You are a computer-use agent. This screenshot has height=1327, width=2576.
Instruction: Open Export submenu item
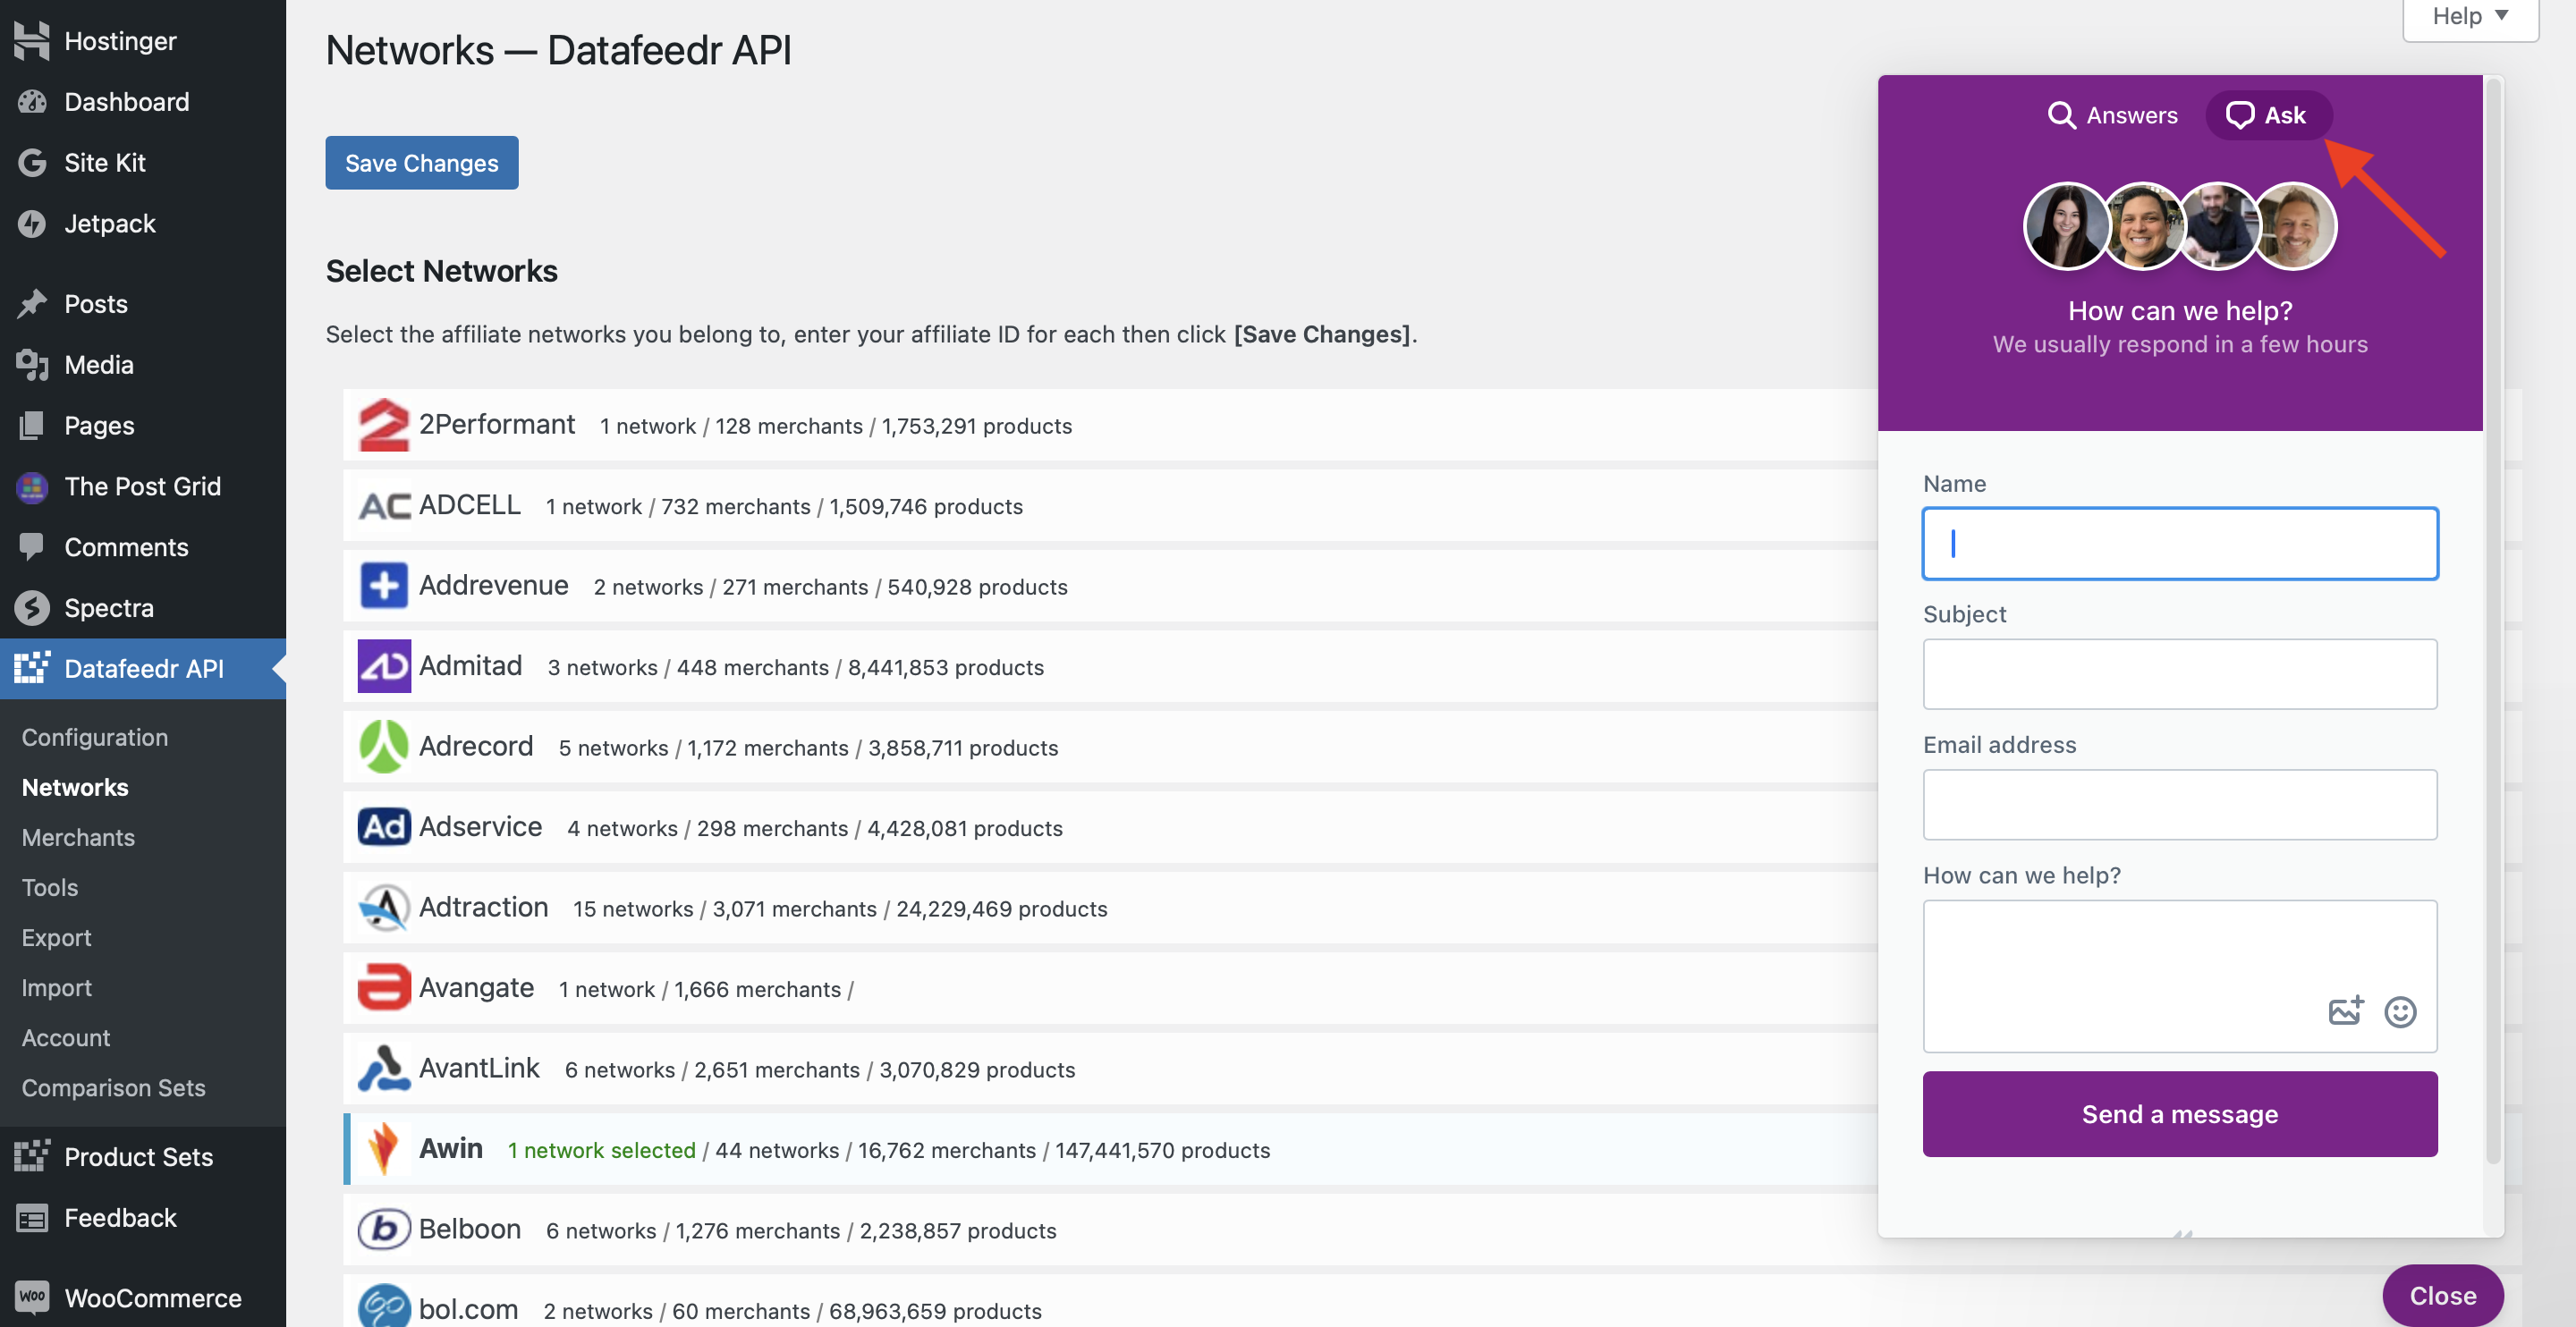tap(56, 937)
